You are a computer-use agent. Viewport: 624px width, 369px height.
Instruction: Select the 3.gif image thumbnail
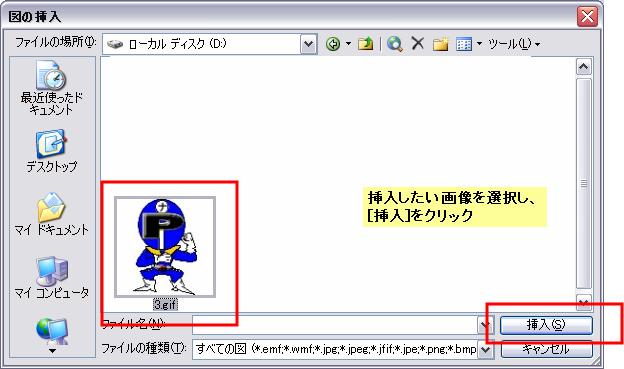(165, 247)
